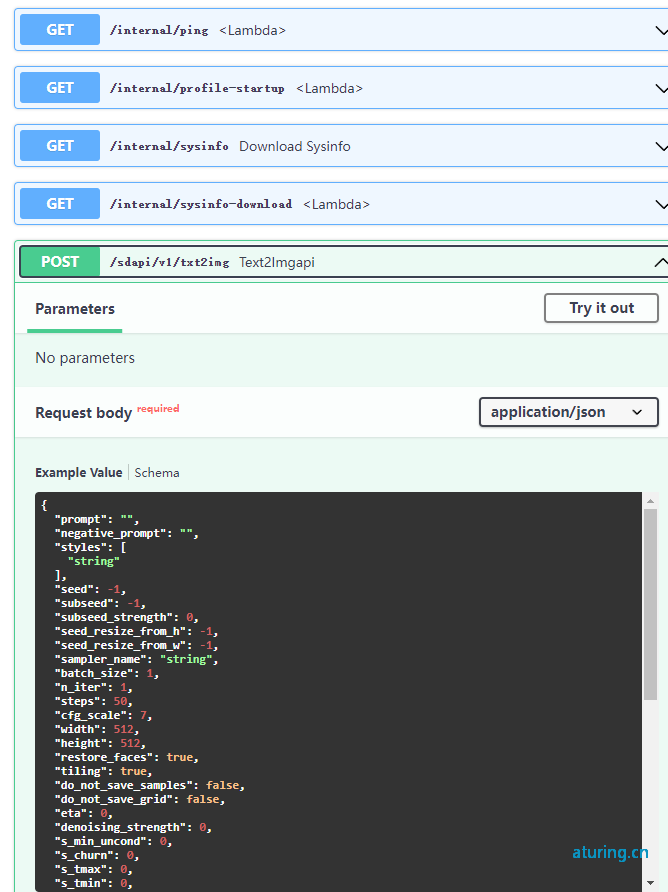Click the Try it out button
Viewport: 668px width, 892px height.
pyautogui.click(x=601, y=308)
